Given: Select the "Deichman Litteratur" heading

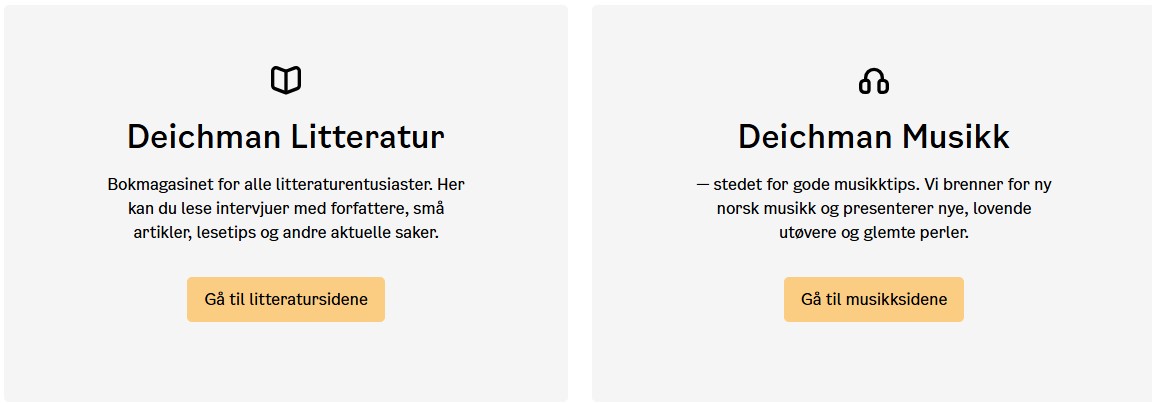Looking at the screenshot, I should pyautogui.click(x=286, y=137).
